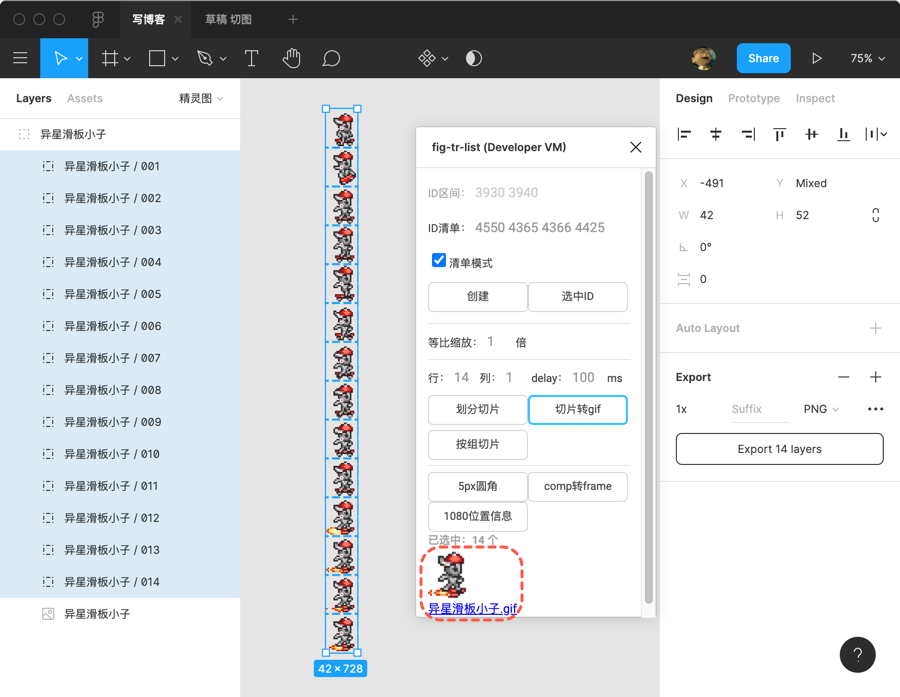This screenshot has height=697, width=900.
Task: Uncheck the 清单模式 checkbox
Action: click(438, 260)
